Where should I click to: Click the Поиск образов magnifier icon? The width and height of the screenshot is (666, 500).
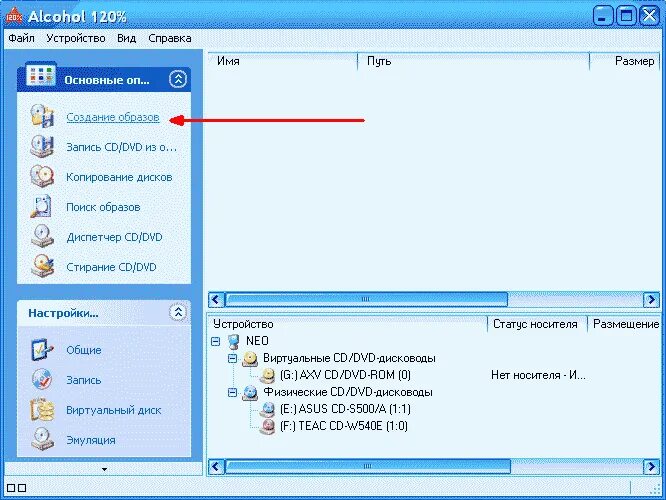(x=42, y=206)
